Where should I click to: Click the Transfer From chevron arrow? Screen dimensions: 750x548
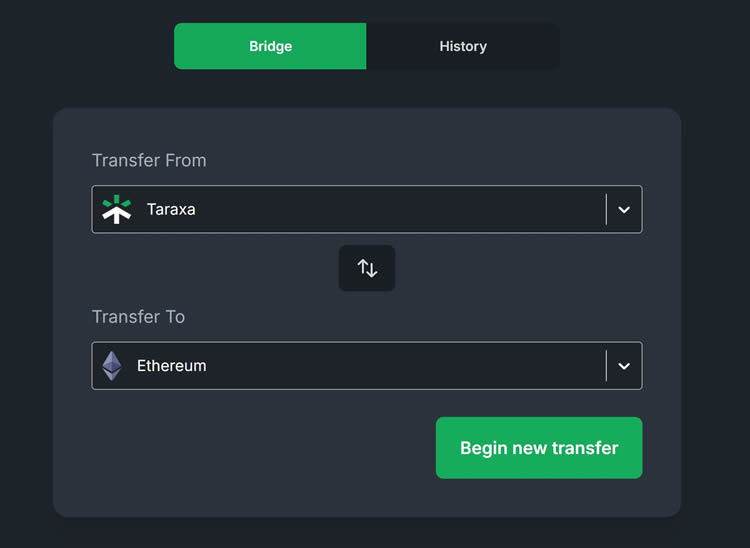[624, 210]
